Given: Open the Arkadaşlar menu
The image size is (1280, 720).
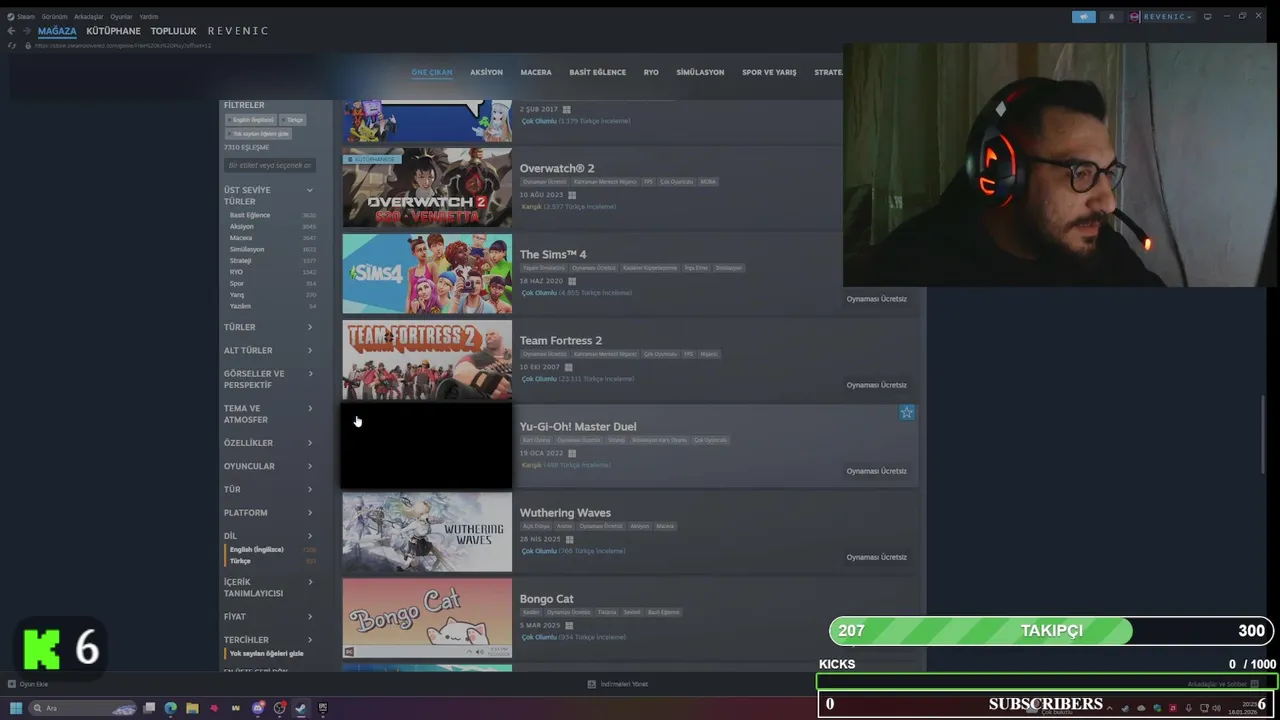Looking at the screenshot, I should tap(88, 17).
